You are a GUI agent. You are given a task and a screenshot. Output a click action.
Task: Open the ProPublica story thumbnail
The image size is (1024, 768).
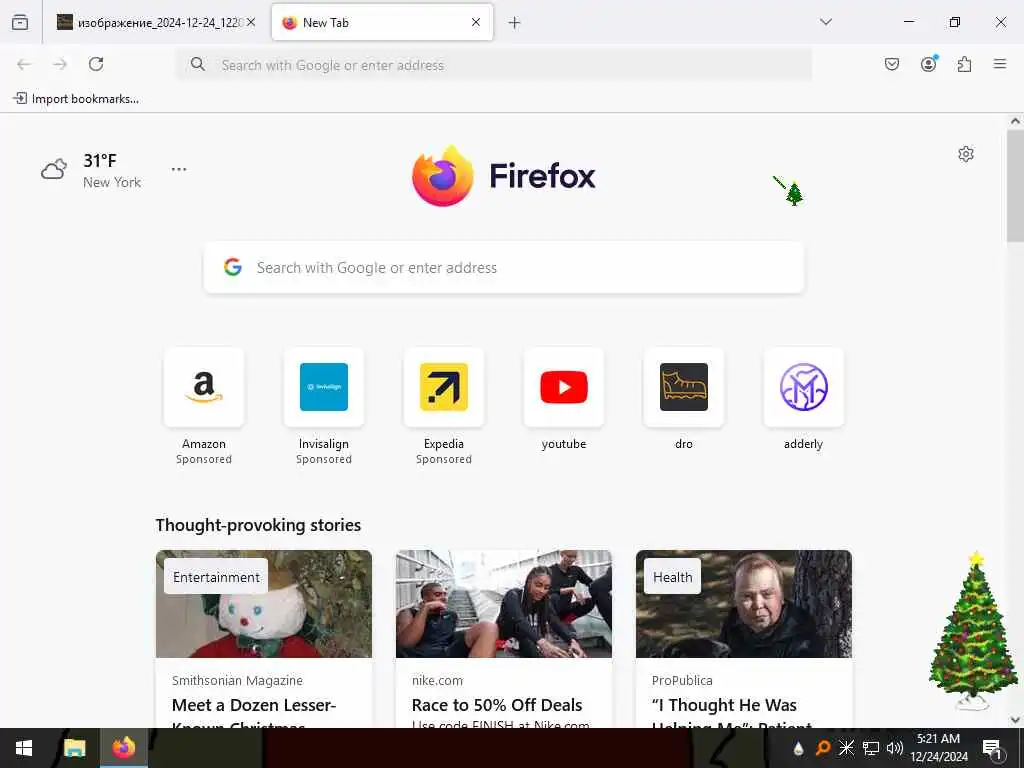(x=744, y=604)
